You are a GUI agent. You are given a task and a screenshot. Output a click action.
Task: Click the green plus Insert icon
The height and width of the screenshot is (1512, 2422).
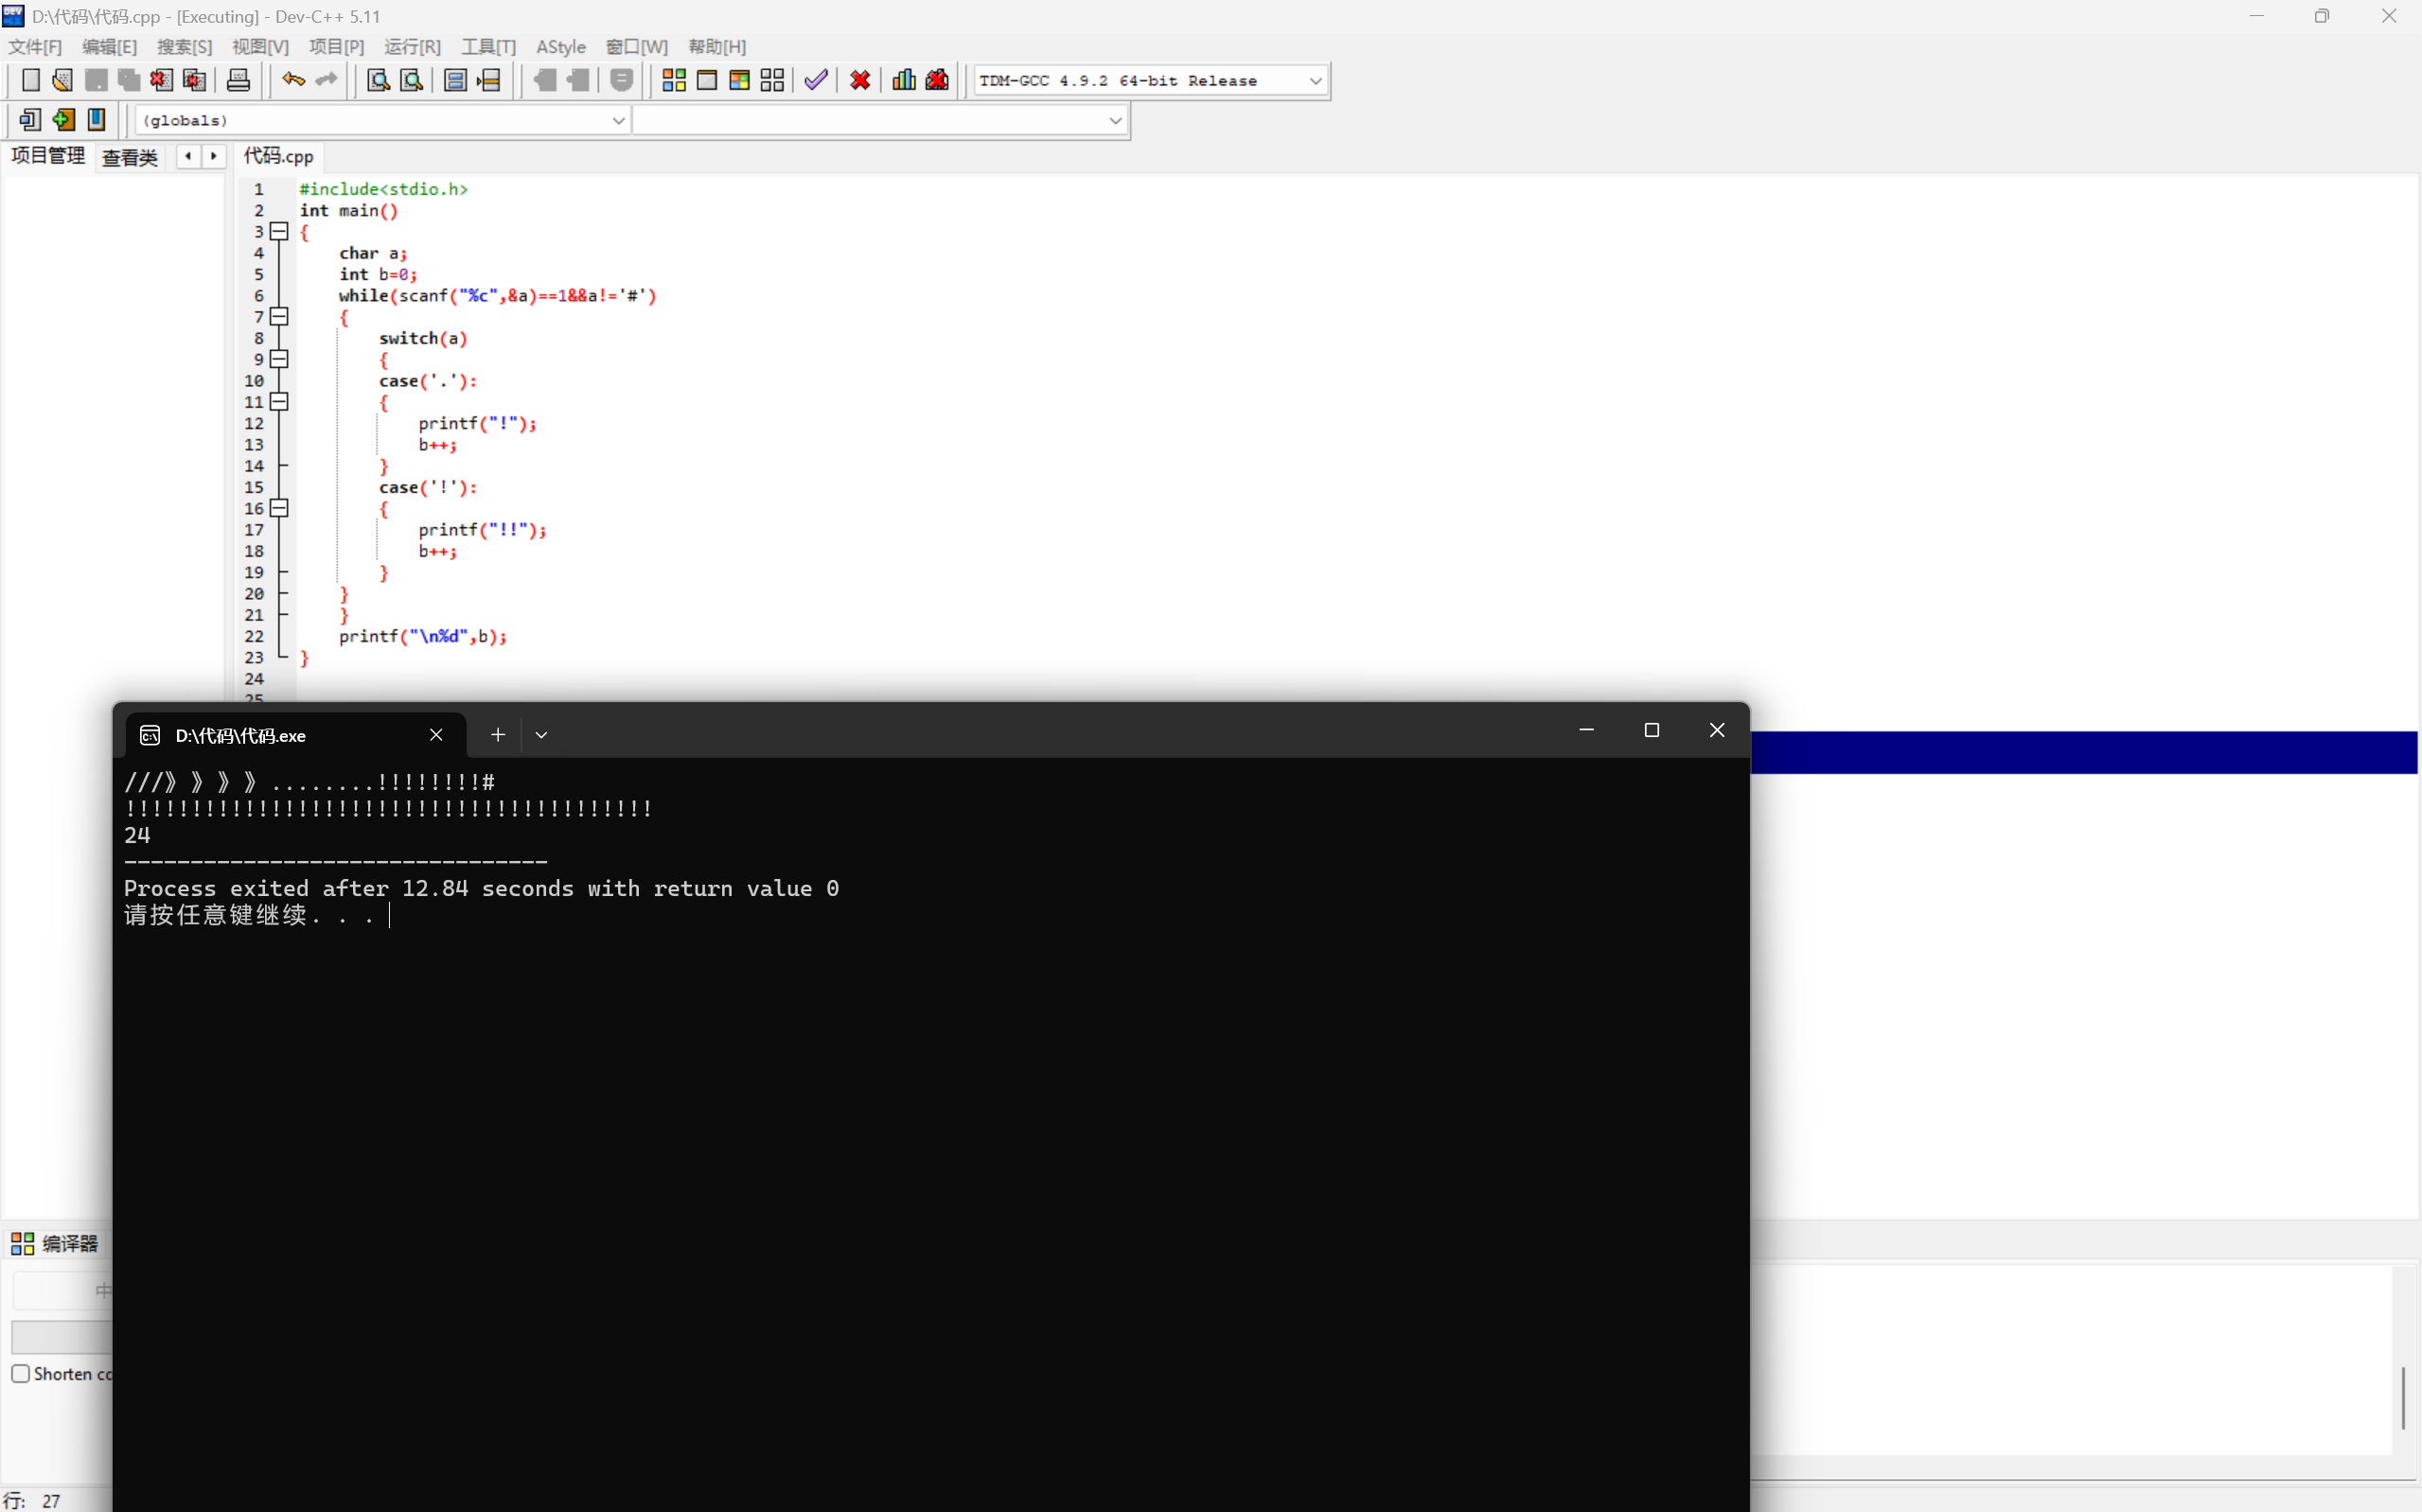(x=63, y=120)
